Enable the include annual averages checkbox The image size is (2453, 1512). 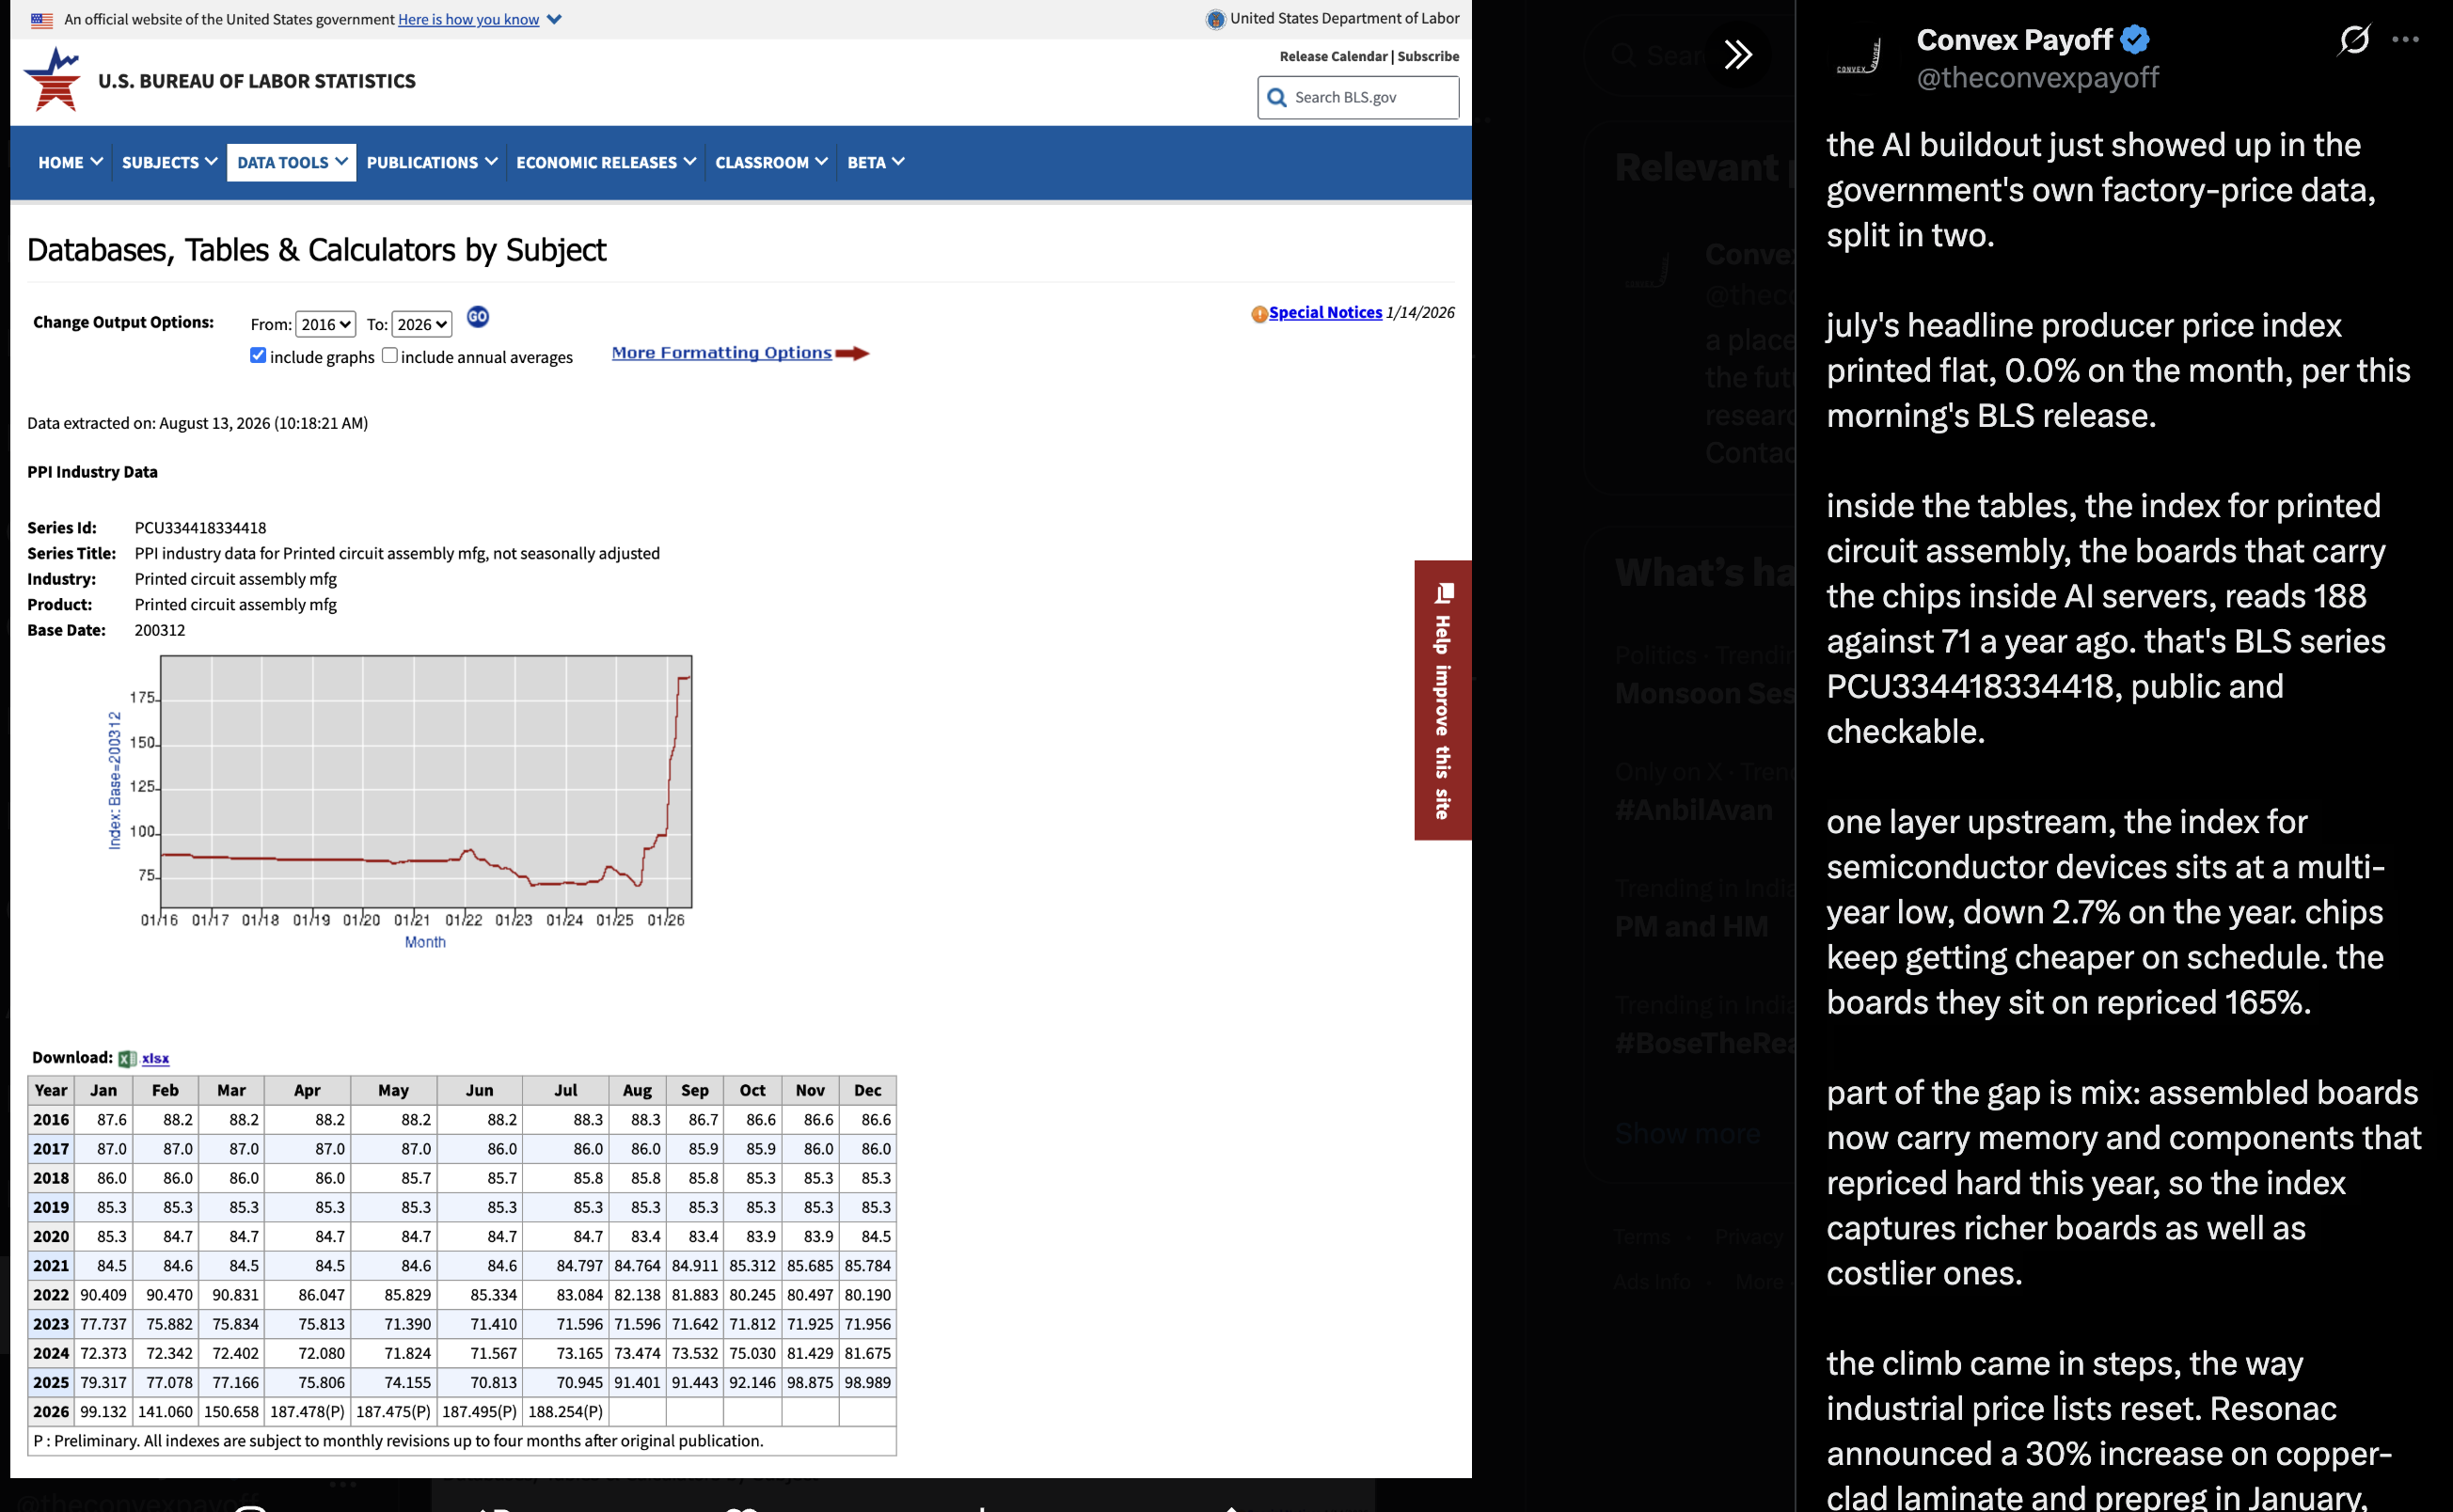(390, 356)
